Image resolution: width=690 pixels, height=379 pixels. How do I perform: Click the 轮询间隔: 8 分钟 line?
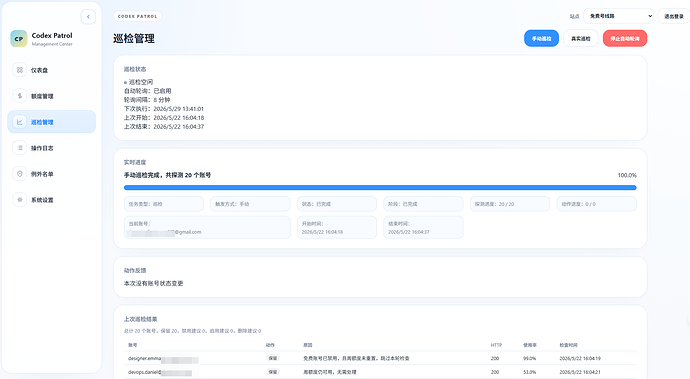(x=147, y=100)
